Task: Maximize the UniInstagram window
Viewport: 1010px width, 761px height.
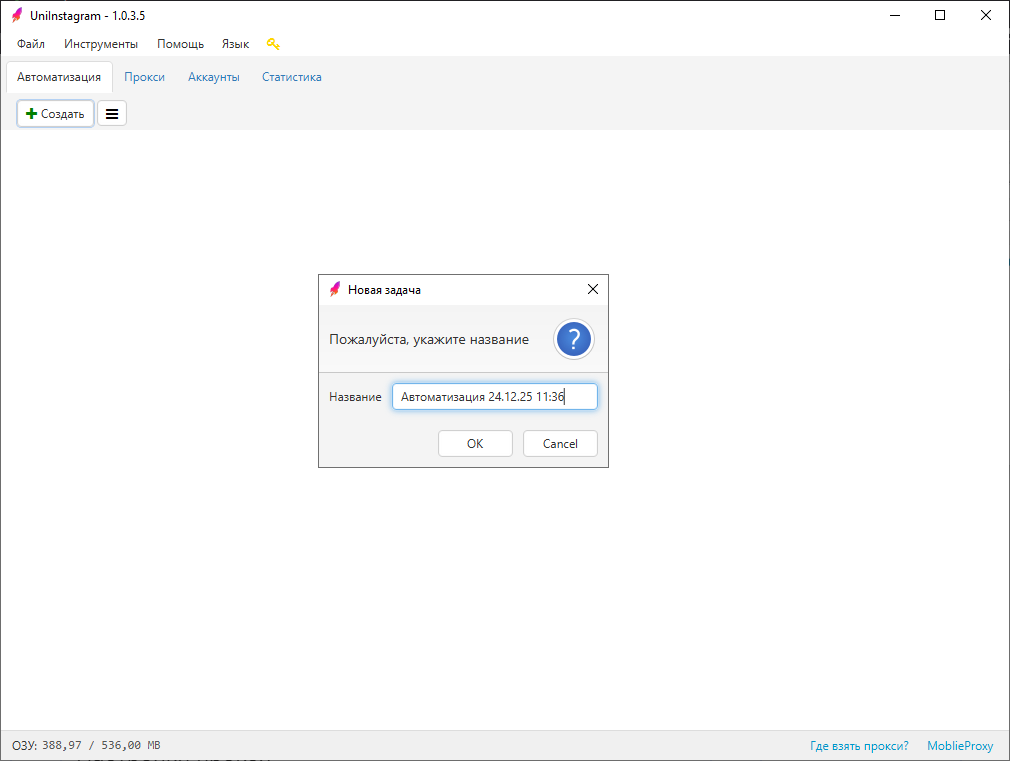Action: (940, 15)
